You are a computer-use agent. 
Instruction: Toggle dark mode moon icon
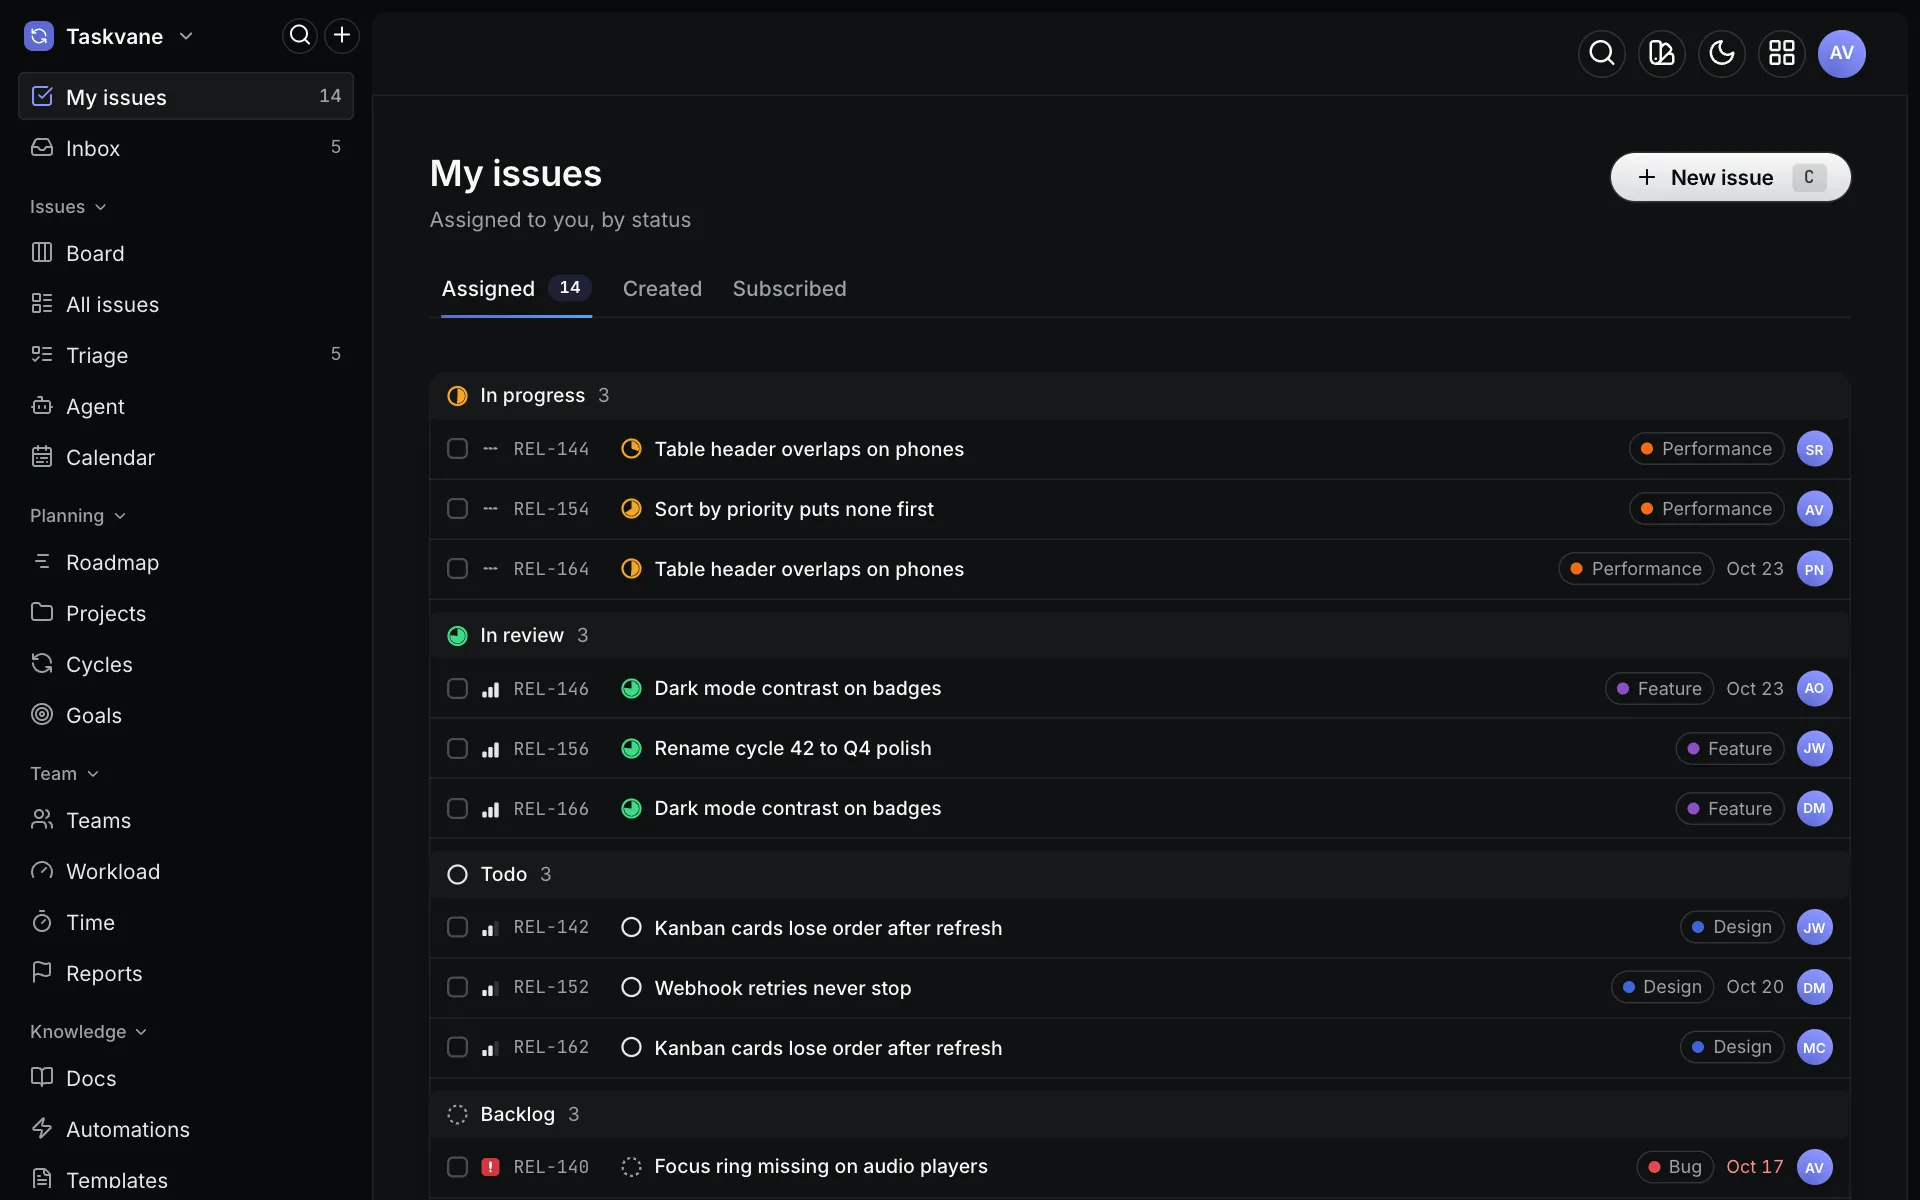click(1722, 53)
